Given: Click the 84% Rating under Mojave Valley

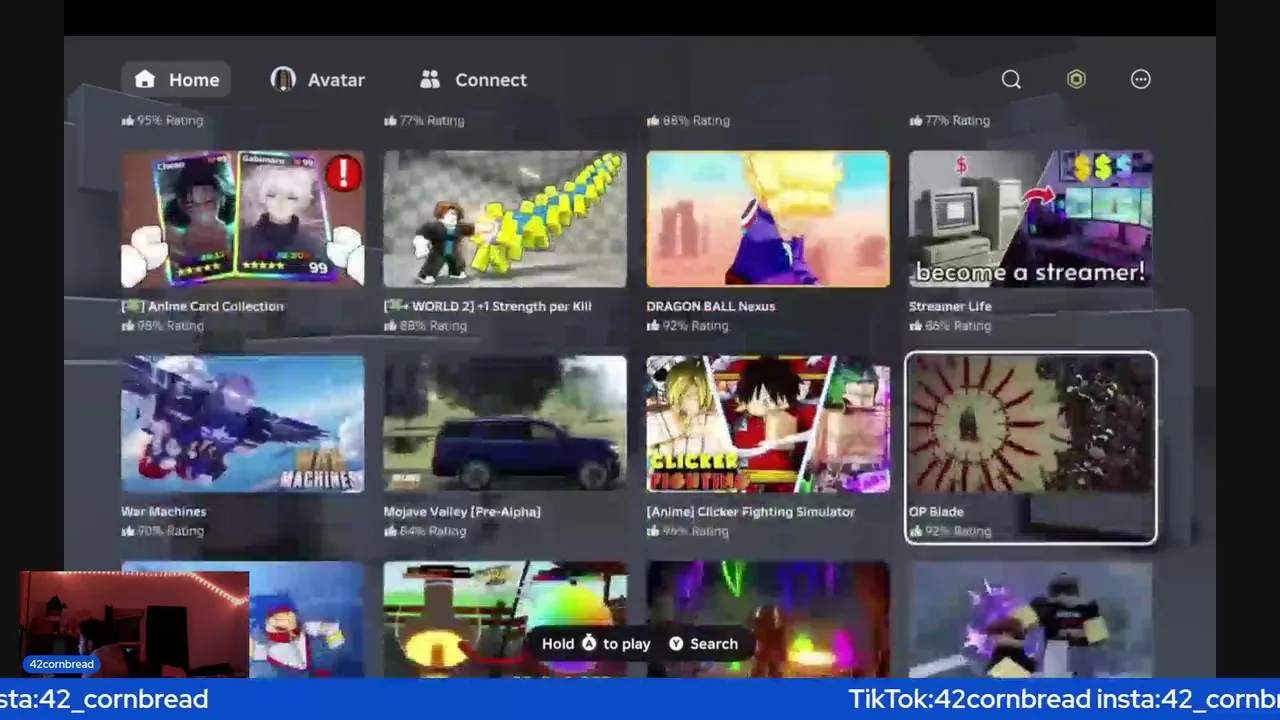Looking at the screenshot, I should pyautogui.click(x=425, y=531).
